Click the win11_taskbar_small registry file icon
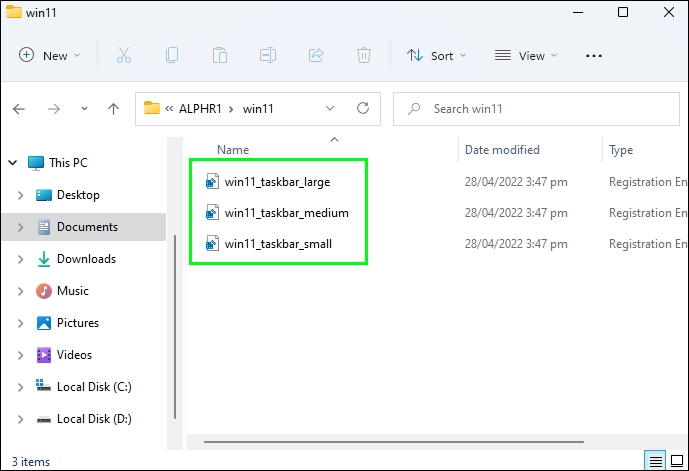689x471 pixels. tap(212, 244)
